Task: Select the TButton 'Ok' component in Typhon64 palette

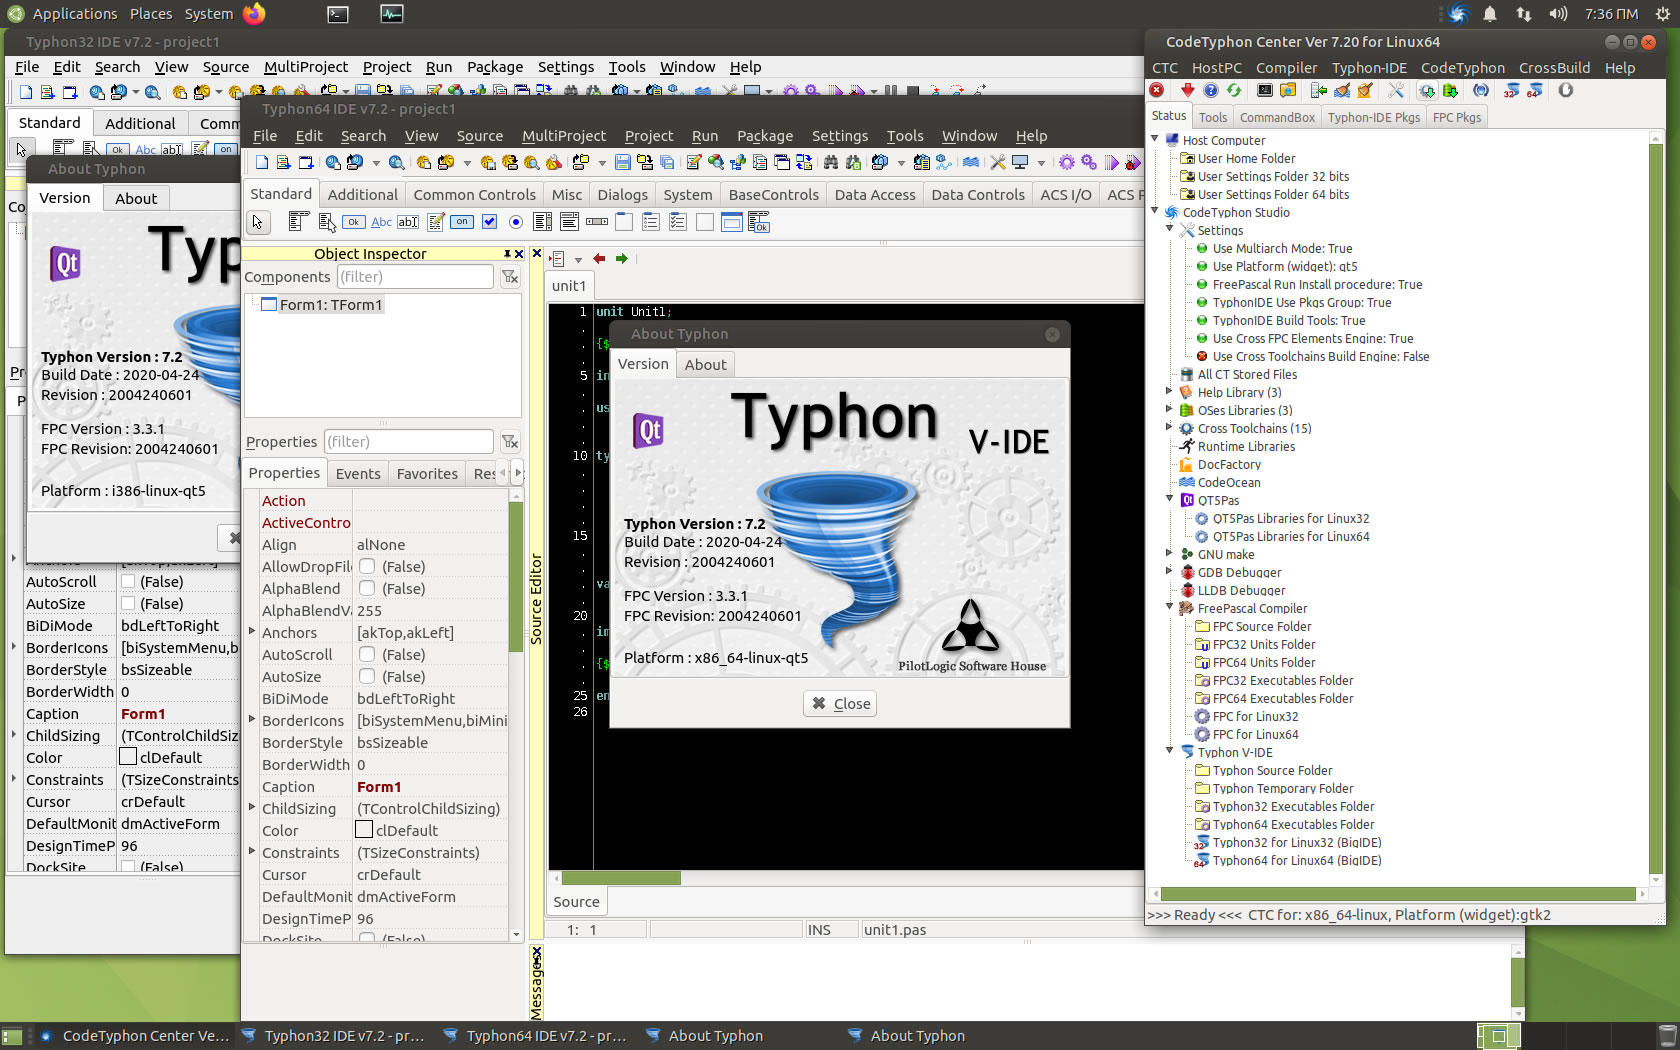Action: 354,222
